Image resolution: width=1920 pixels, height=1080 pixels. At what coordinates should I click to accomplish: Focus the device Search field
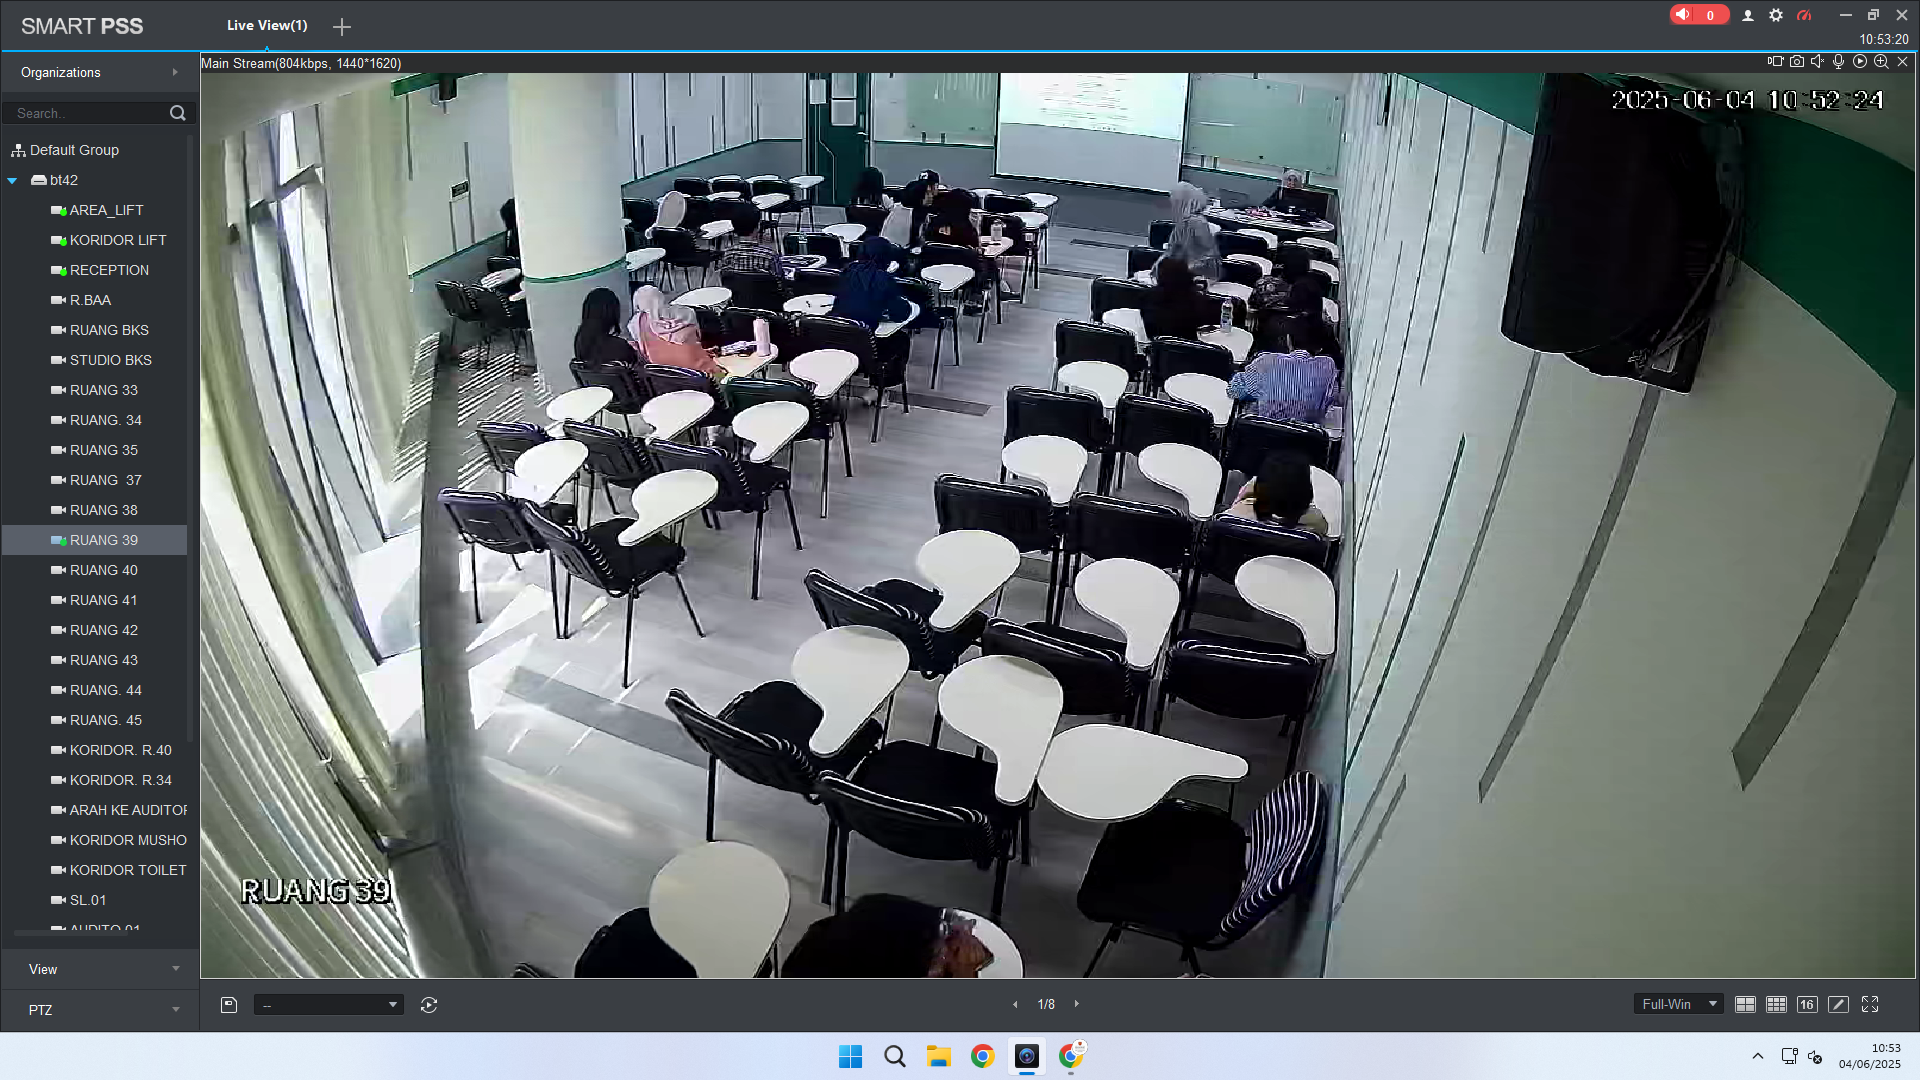pos(87,113)
